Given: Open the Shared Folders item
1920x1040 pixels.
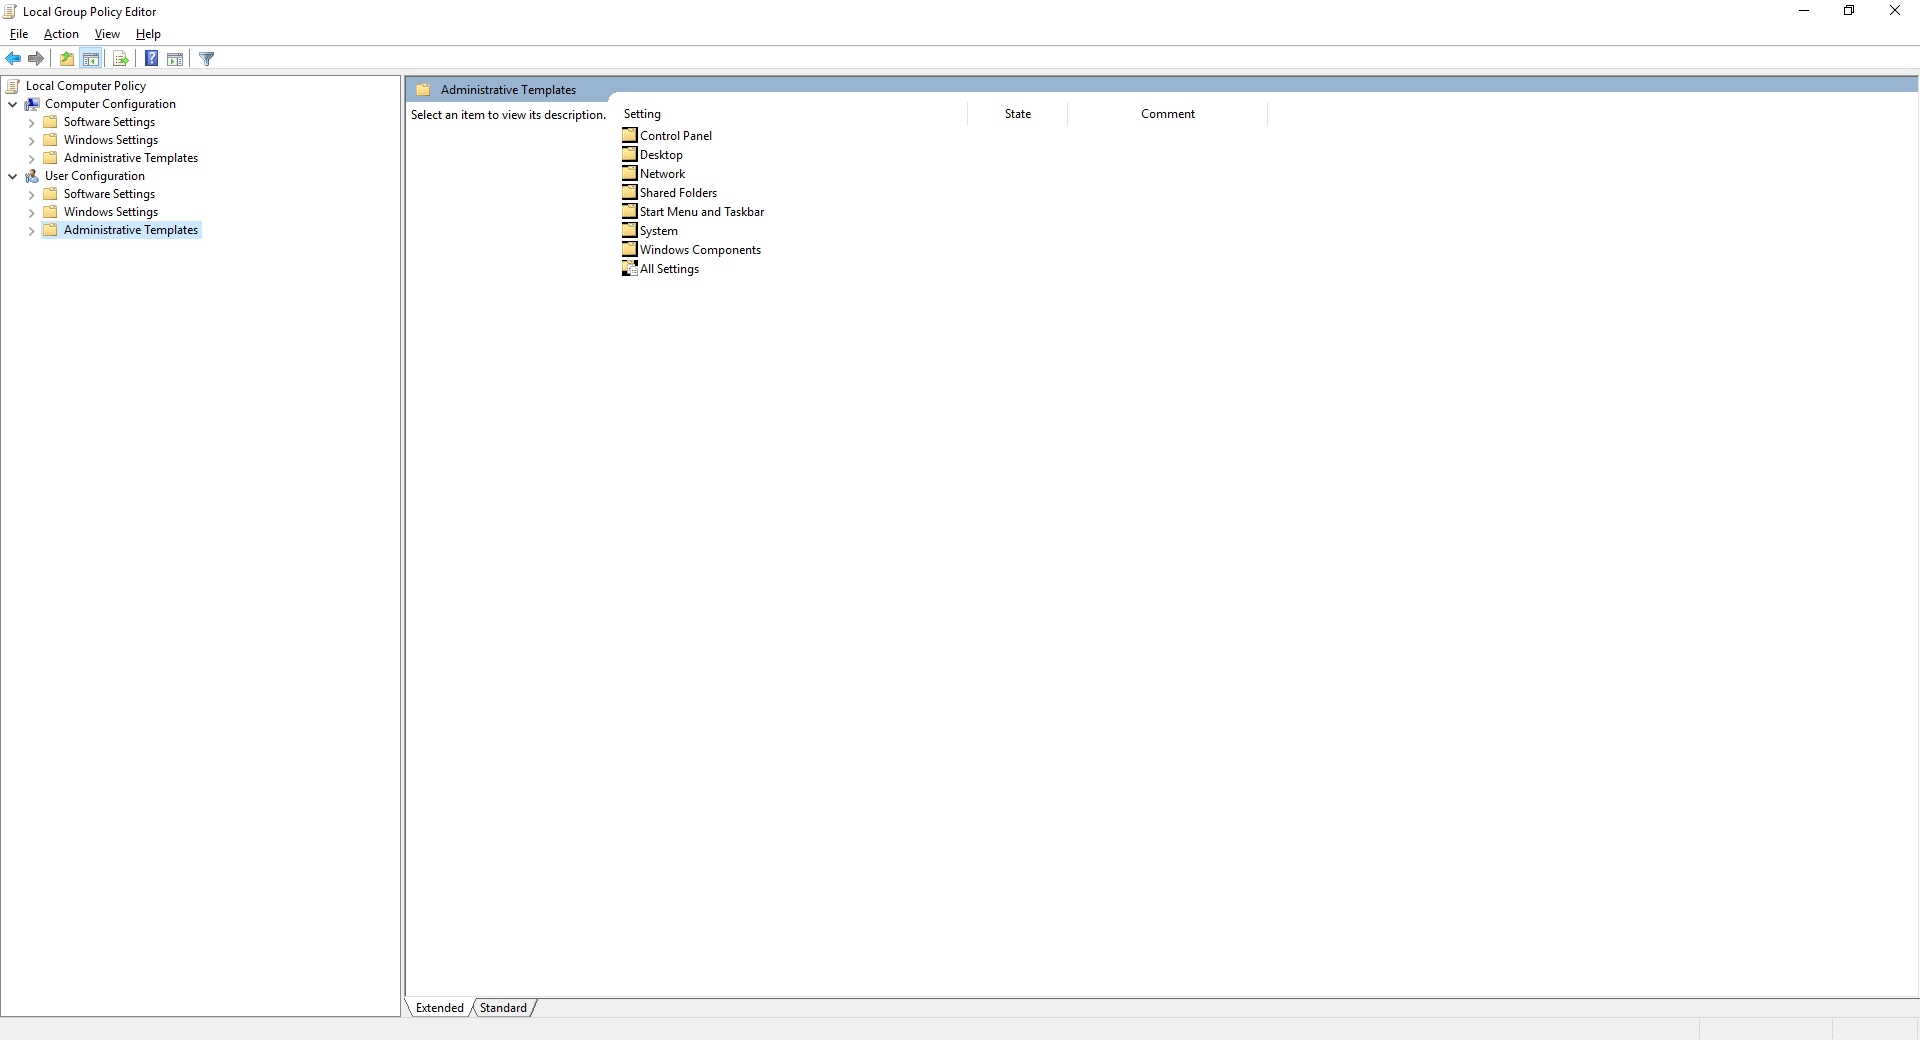Looking at the screenshot, I should click(x=678, y=193).
